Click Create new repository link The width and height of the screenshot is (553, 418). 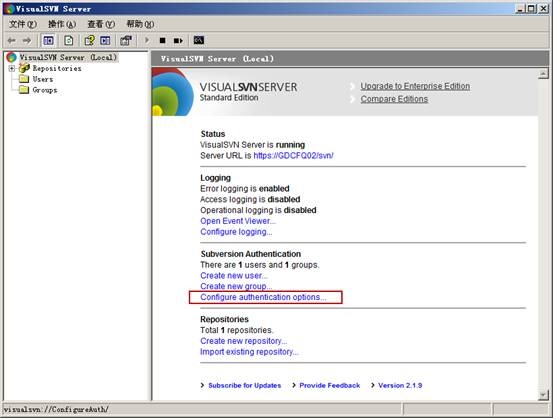pyautogui.click(x=244, y=341)
